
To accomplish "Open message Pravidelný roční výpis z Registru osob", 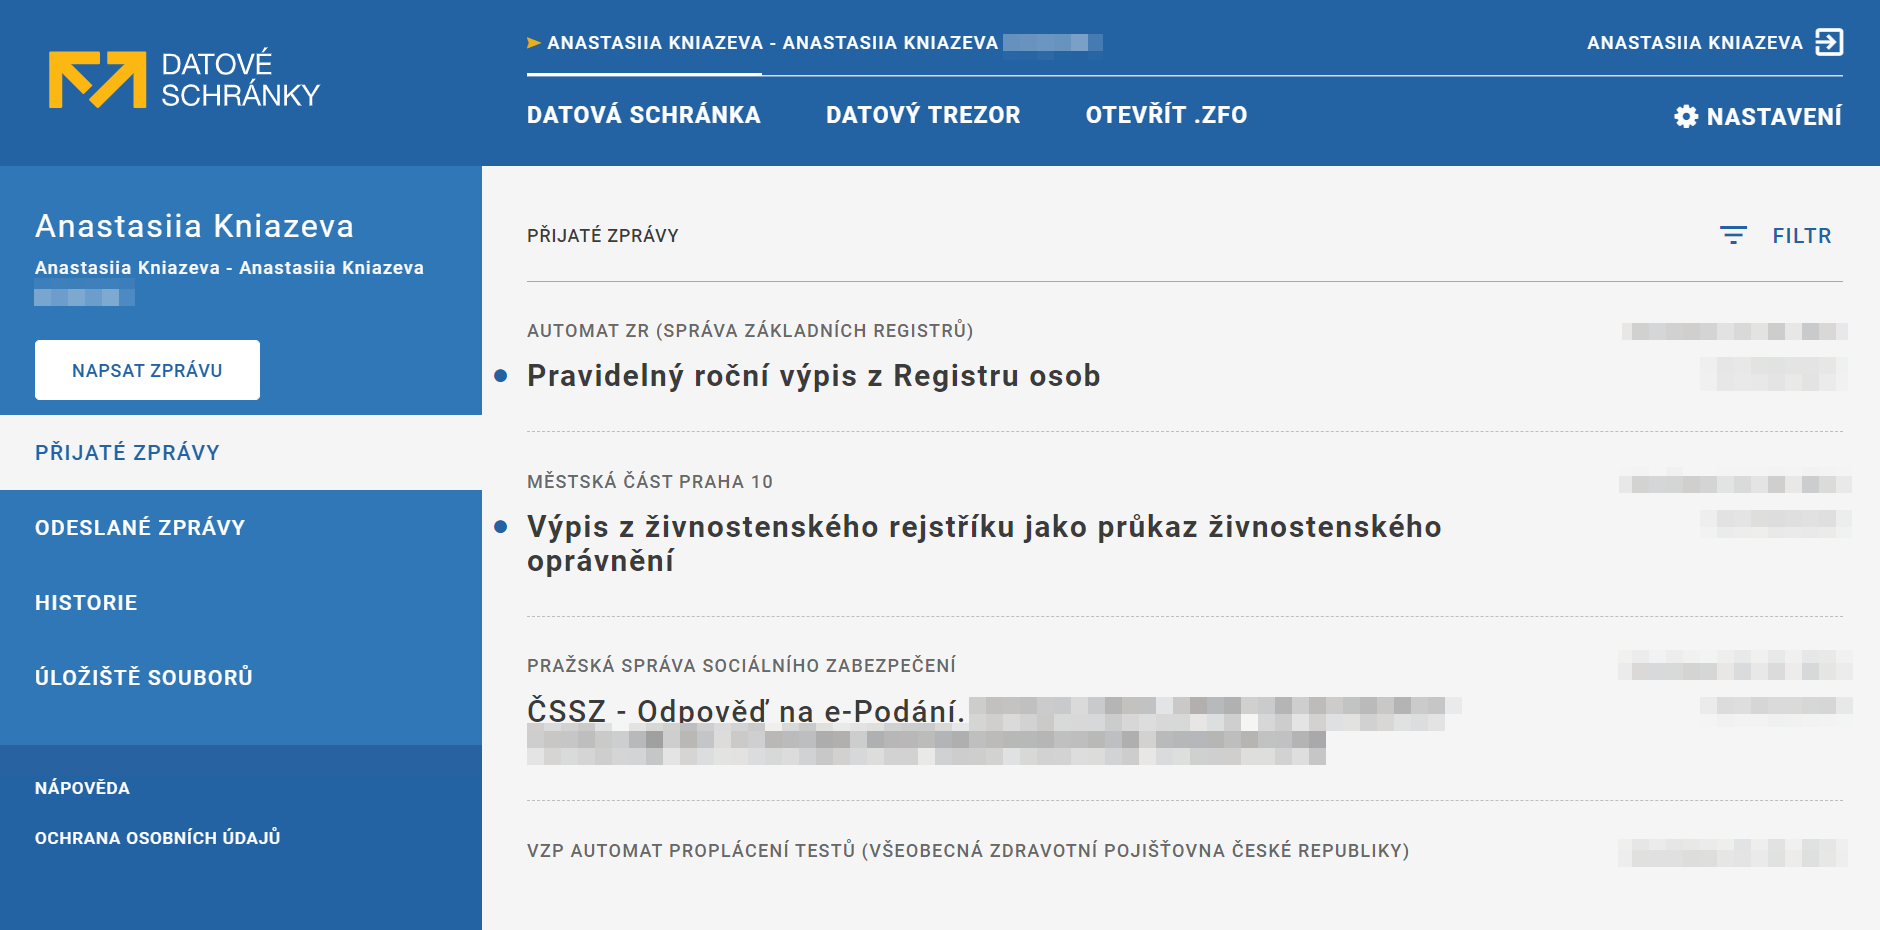I will point(813,376).
